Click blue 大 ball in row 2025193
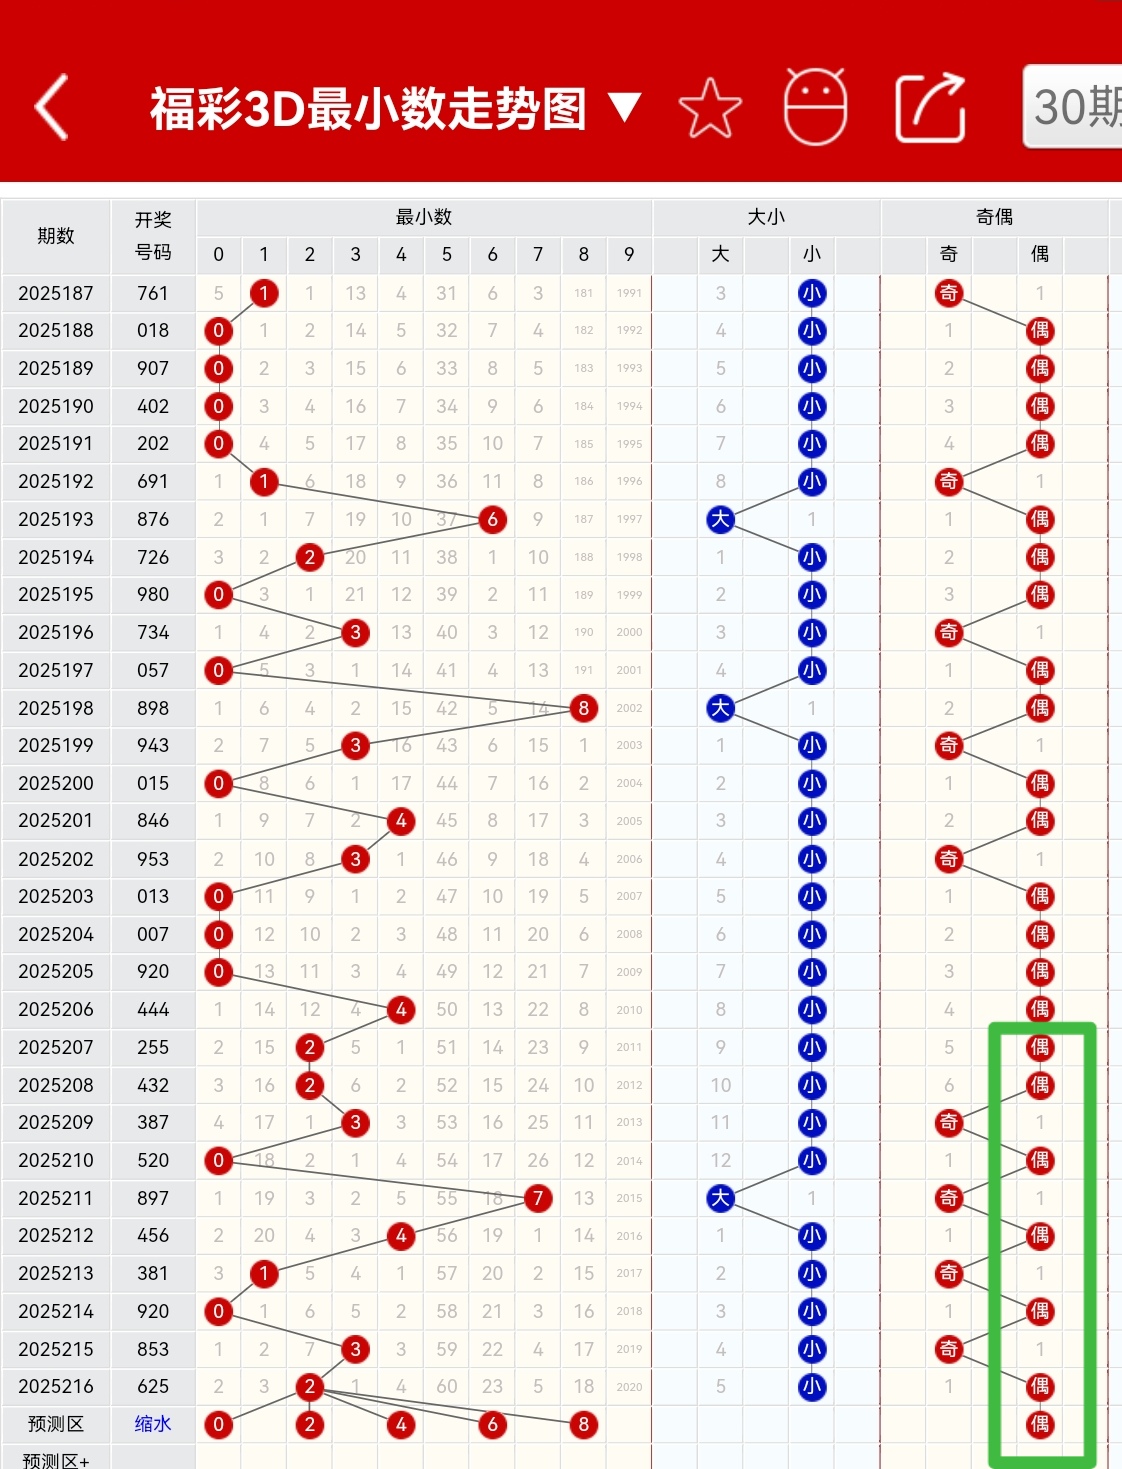The width and height of the screenshot is (1122, 1469). (x=720, y=519)
